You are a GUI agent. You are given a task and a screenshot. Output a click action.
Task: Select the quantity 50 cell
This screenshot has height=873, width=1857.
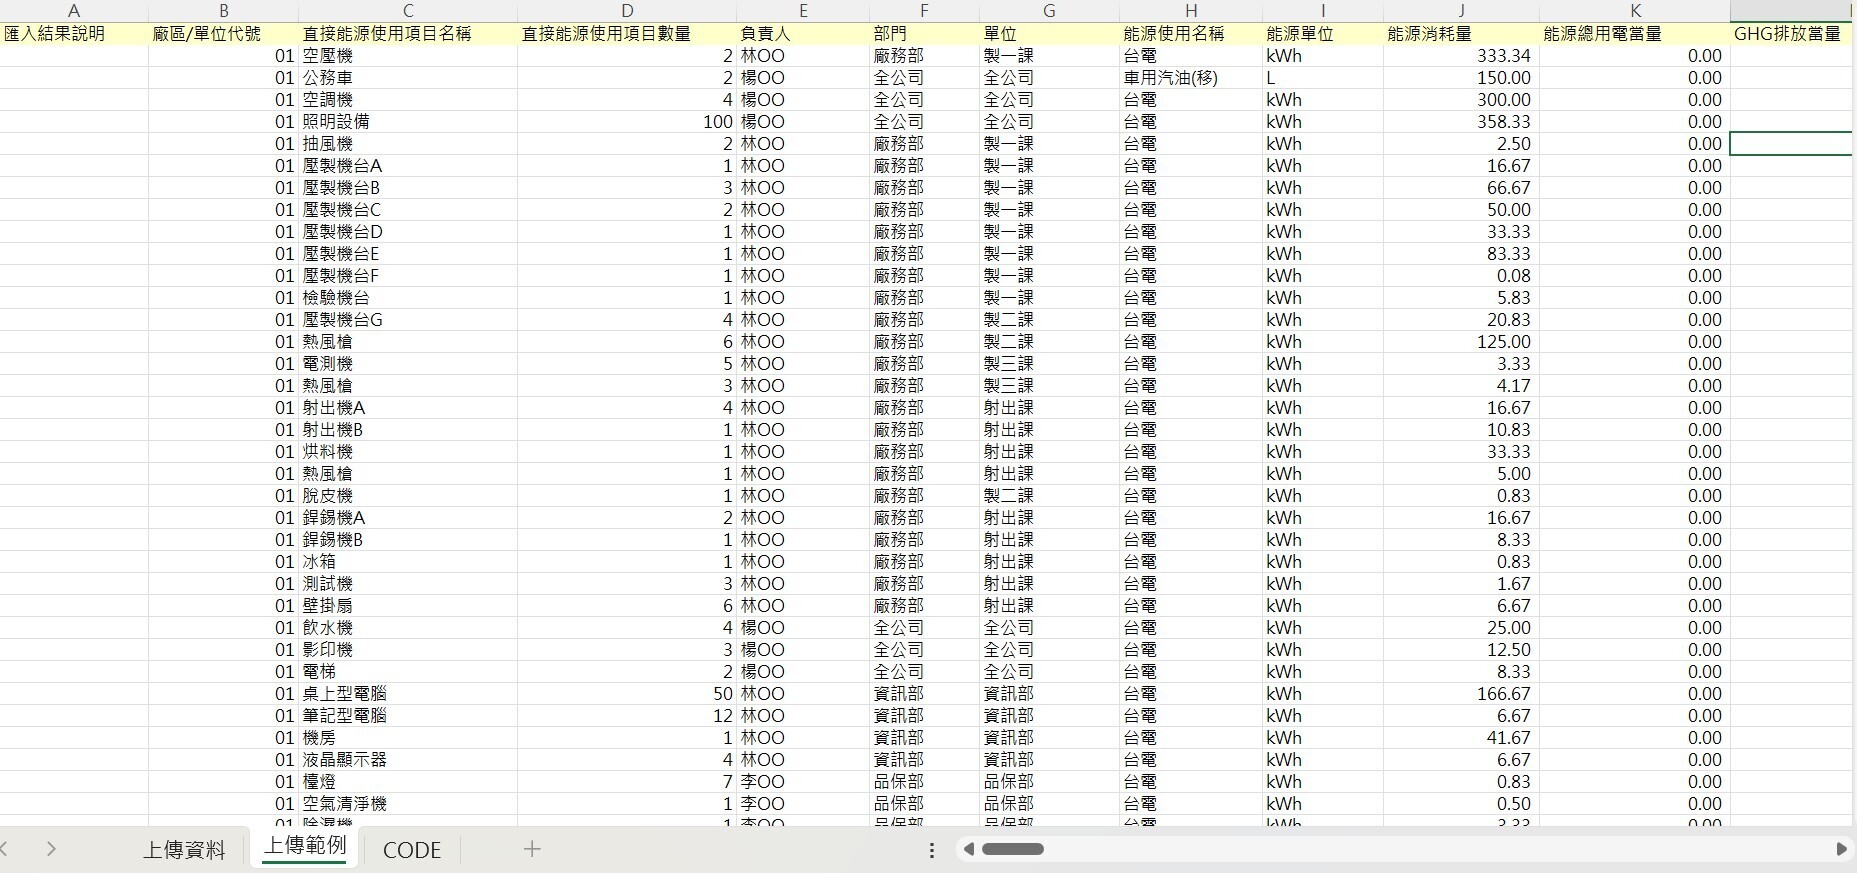627,693
